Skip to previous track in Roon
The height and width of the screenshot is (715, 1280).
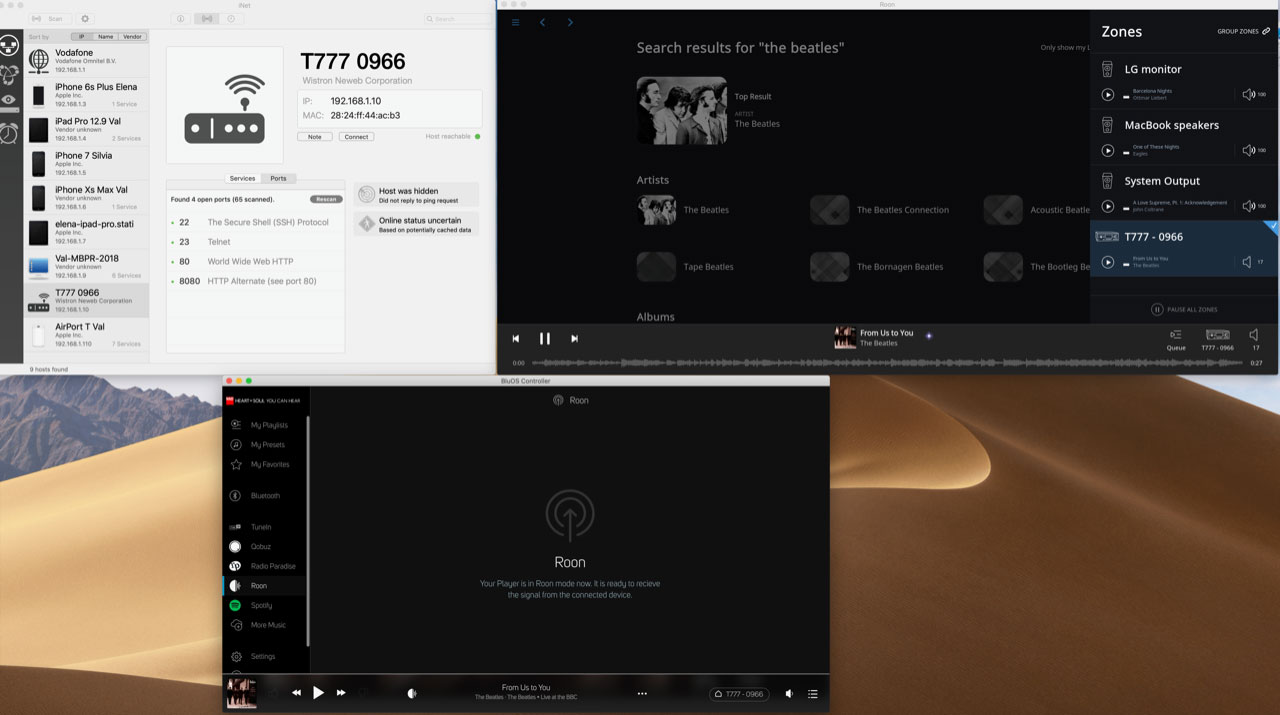[516, 339]
